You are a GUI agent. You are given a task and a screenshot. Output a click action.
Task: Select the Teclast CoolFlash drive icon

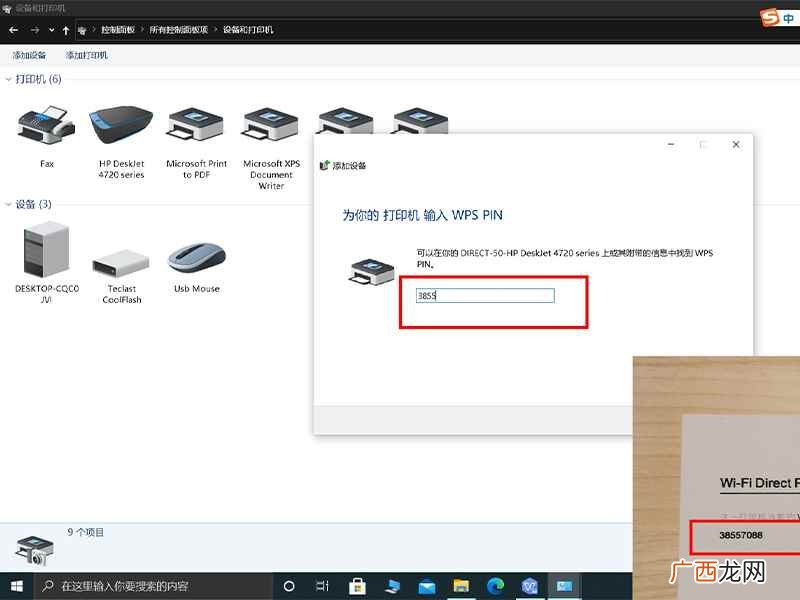click(121, 263)
